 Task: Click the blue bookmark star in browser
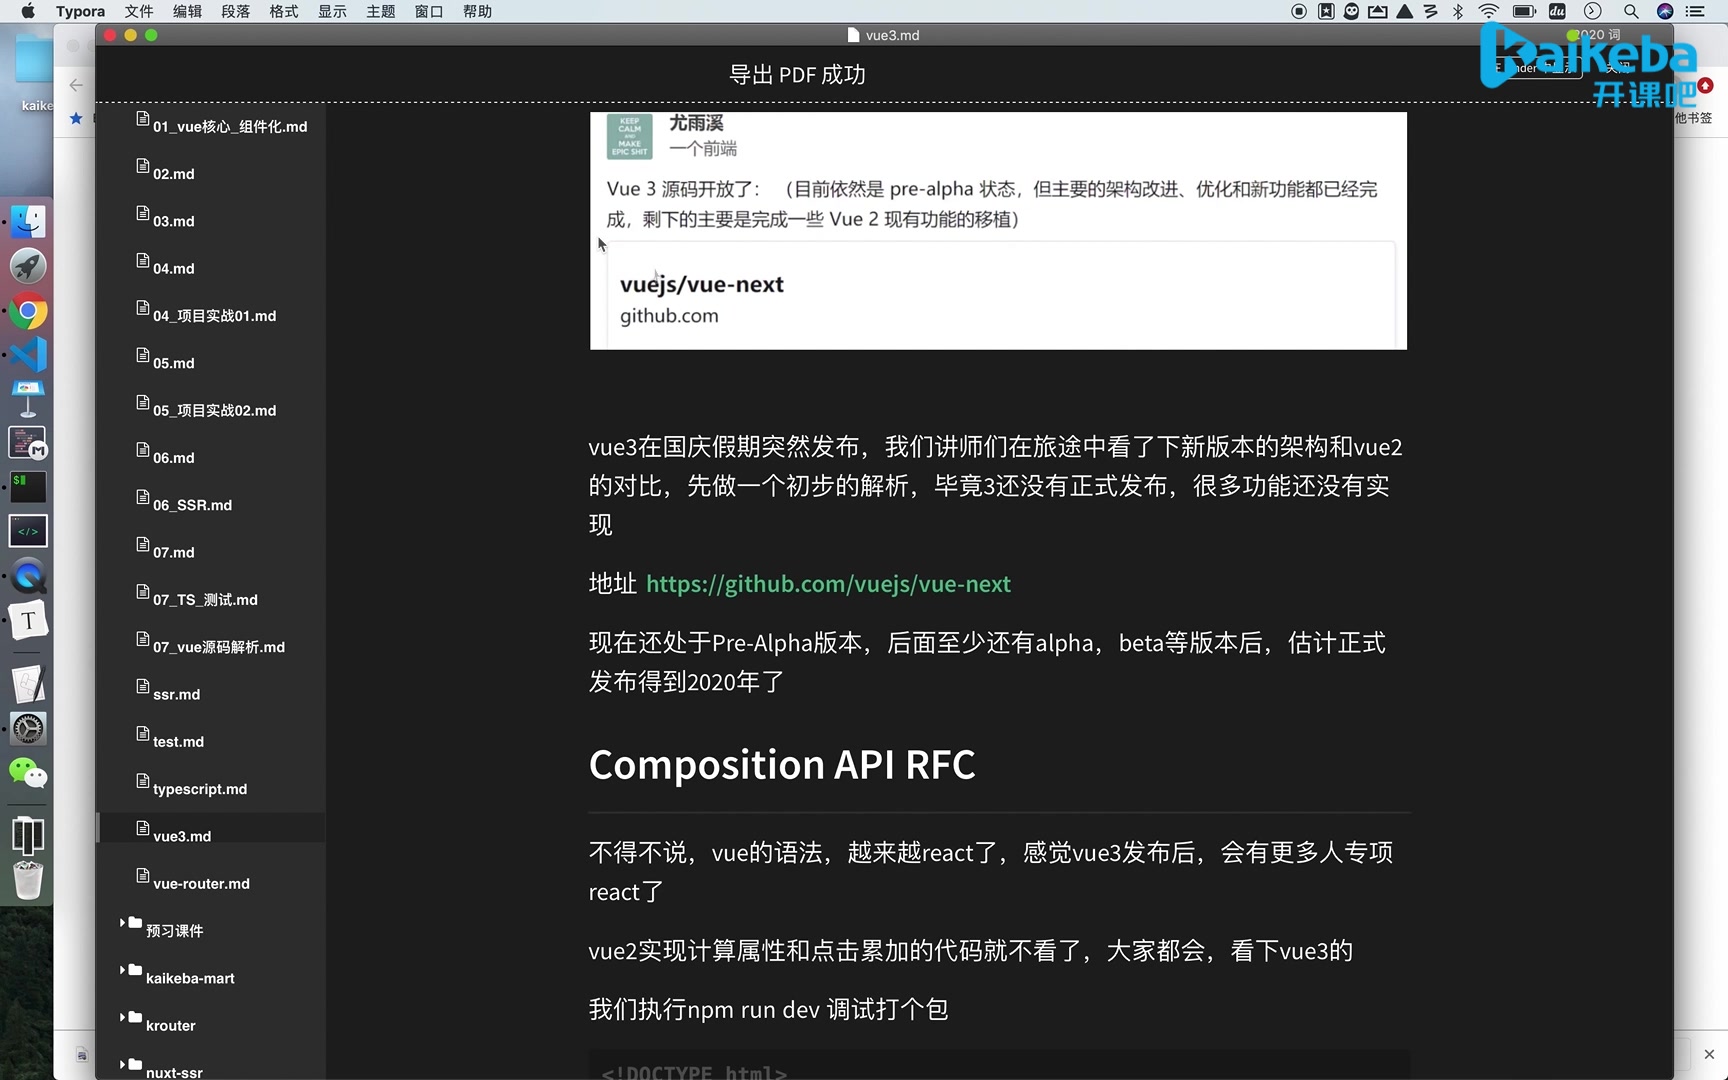point(76,118)
